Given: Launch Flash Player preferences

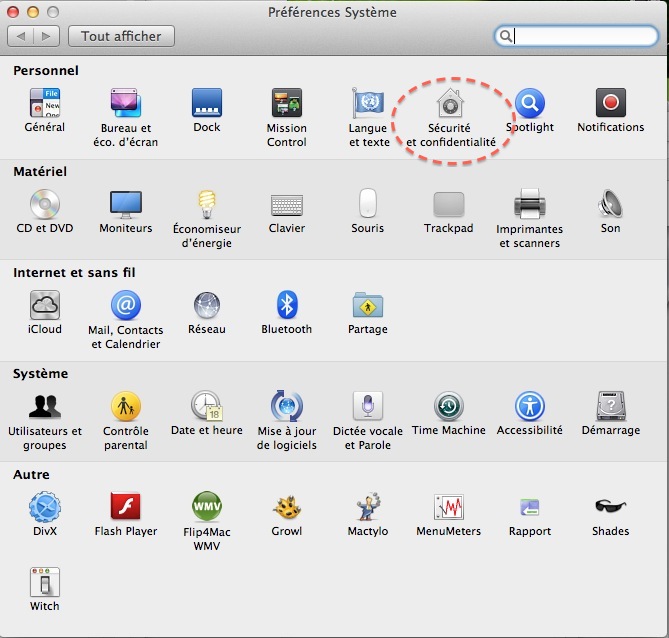Looking at the screenshot, I should pos(126,507).
